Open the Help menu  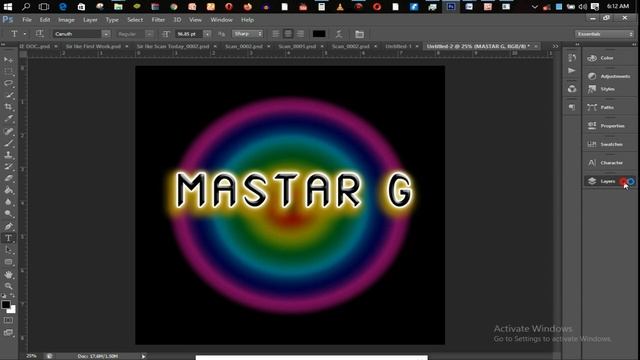point(247,20)
